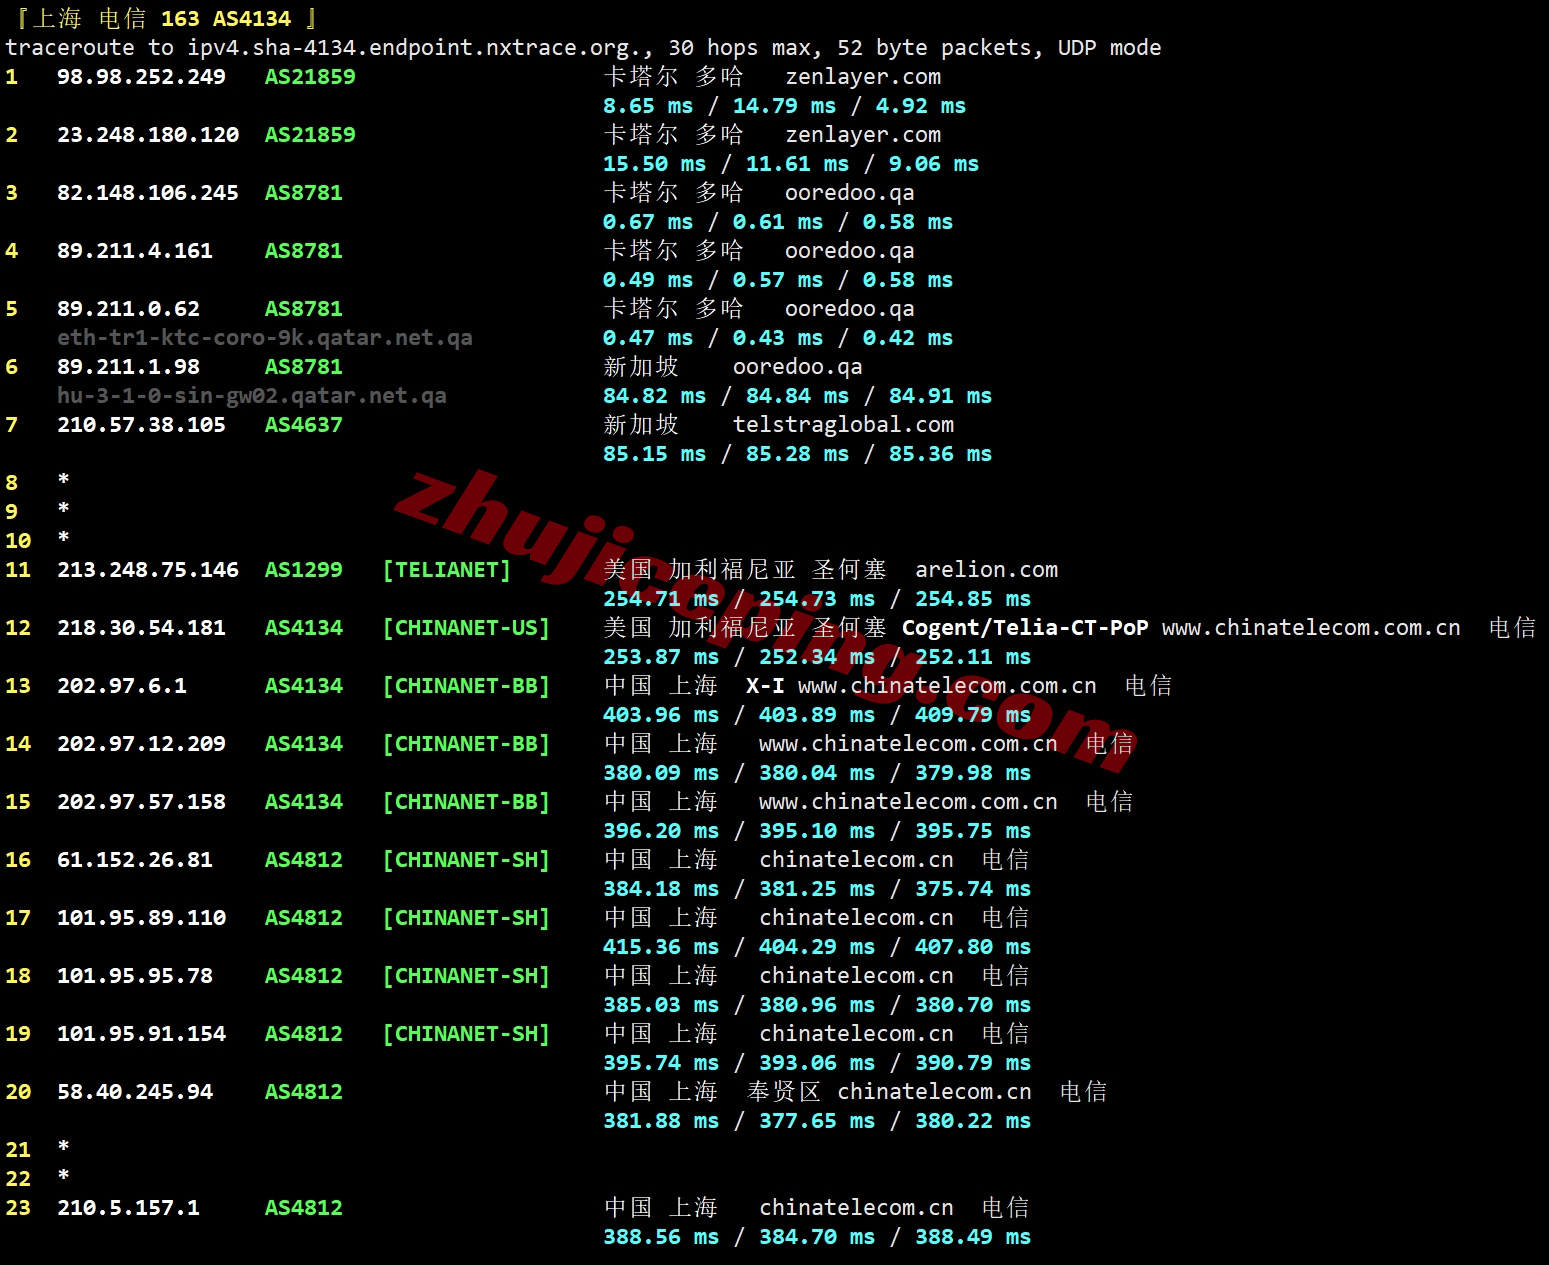
Task: Click IP 61.152.26.81 on hop 16
Action: (135, 860)
